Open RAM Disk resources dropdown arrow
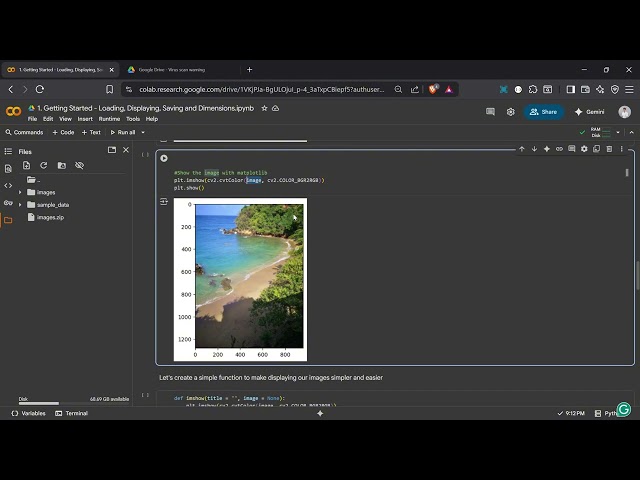Viewport: 640px width, 480px height. [618, 132]
